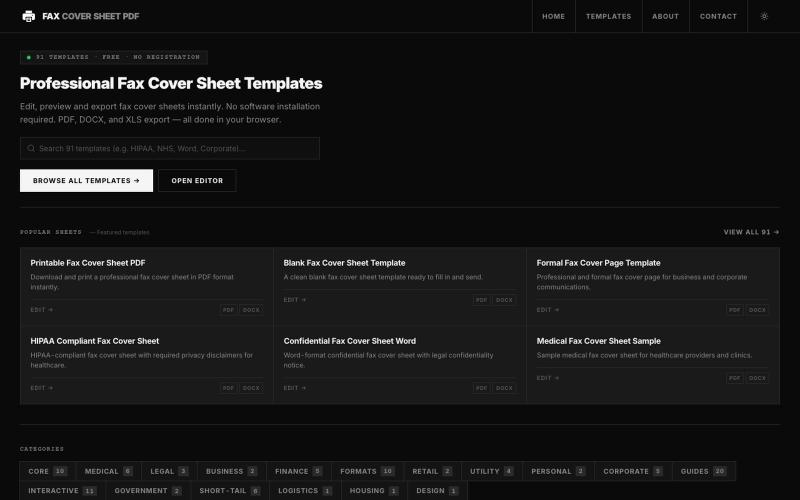Select the Corporate category chip

(633, 471)
